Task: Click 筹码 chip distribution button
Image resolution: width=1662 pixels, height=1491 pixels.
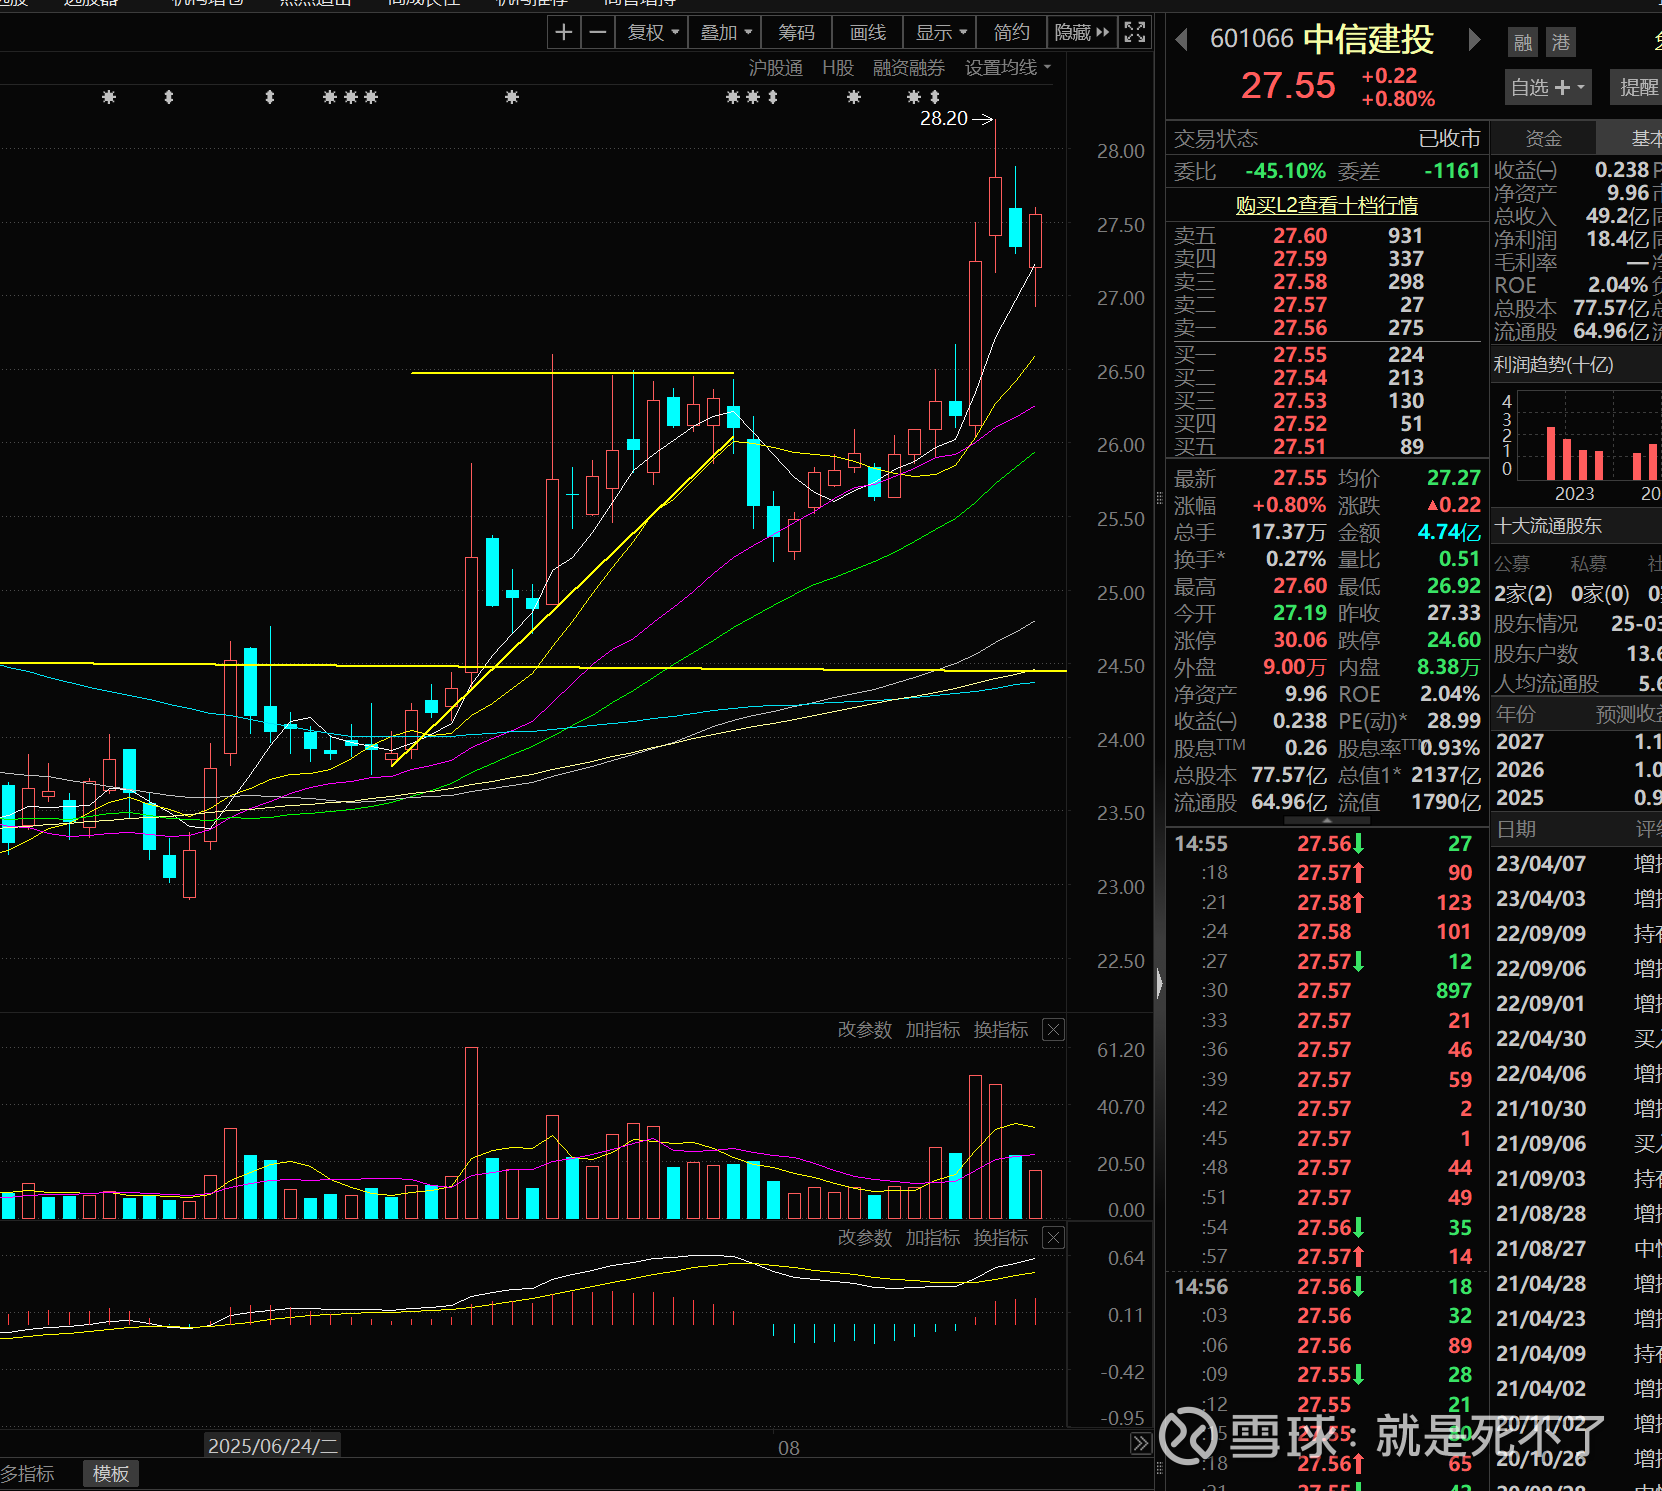Action: tap(796, 33)
